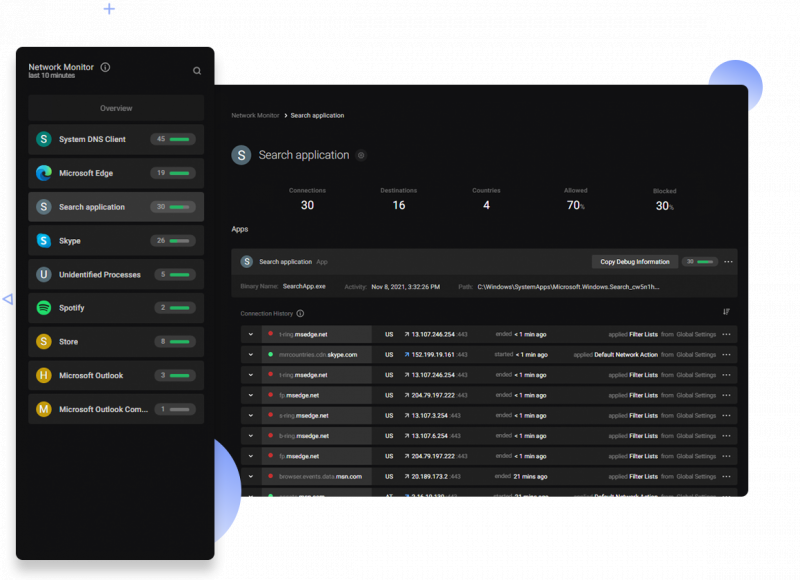Select Microsoft Outlook in the sidebar
The image size is (800, 580).
click(116, 375)
